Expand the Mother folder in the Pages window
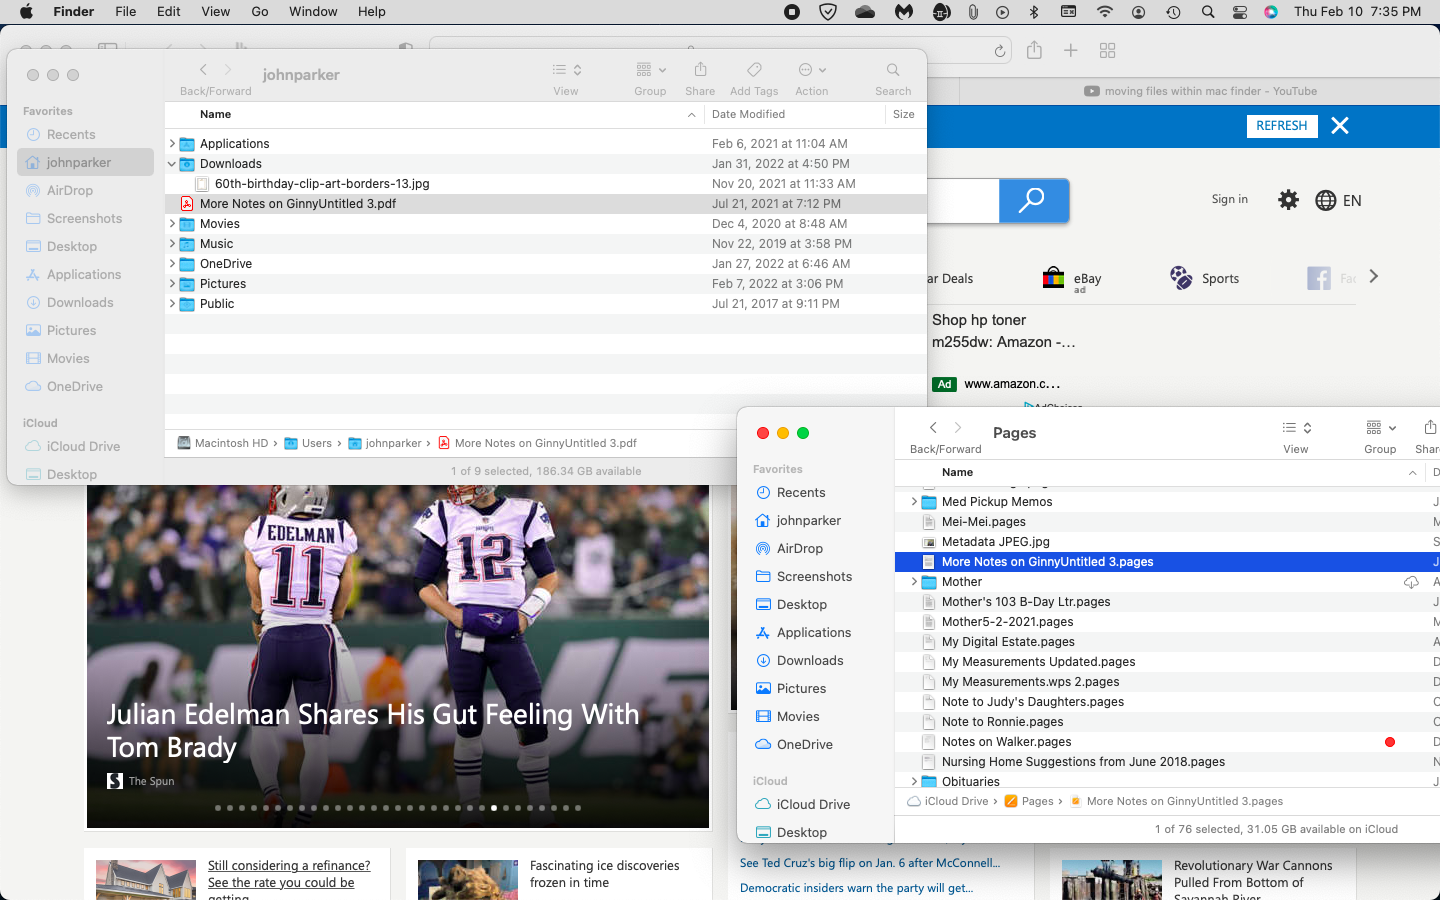The width and height of the screenshot is (1440, 900). (914, 582)
